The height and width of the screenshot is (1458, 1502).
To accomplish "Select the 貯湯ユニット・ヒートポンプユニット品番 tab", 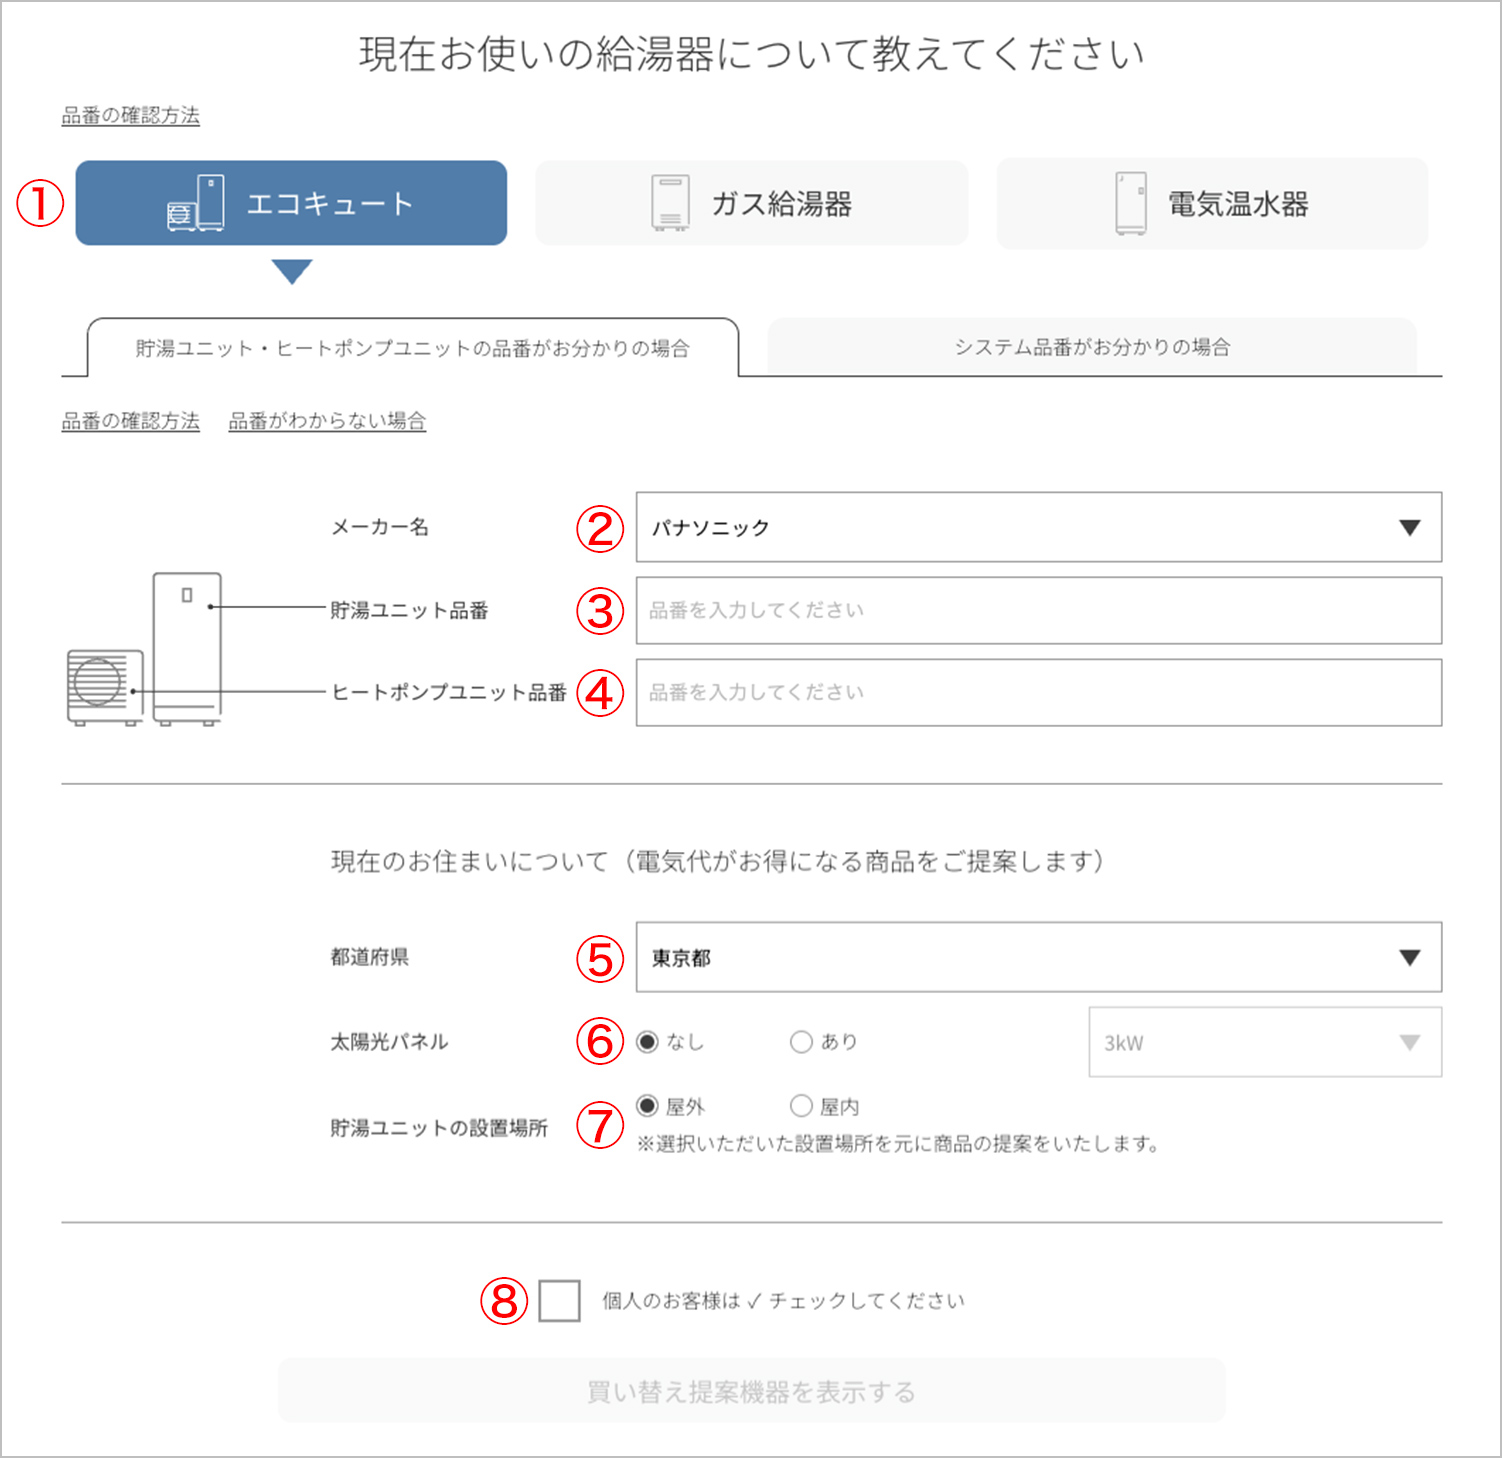I will pyautogui.click(x=412, y=348).
